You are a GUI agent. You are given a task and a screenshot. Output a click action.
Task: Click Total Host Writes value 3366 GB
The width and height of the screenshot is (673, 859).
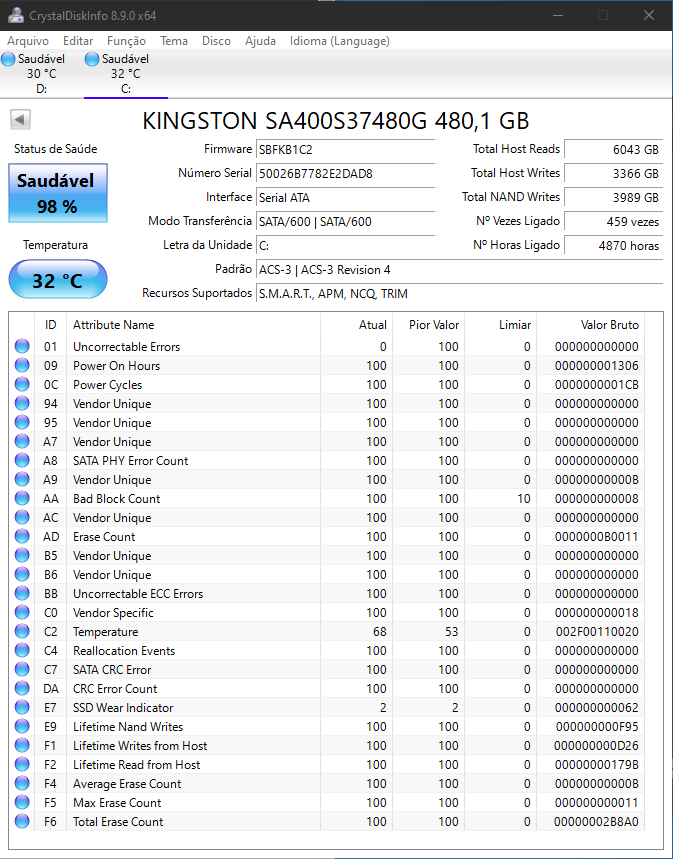[613, 174]
